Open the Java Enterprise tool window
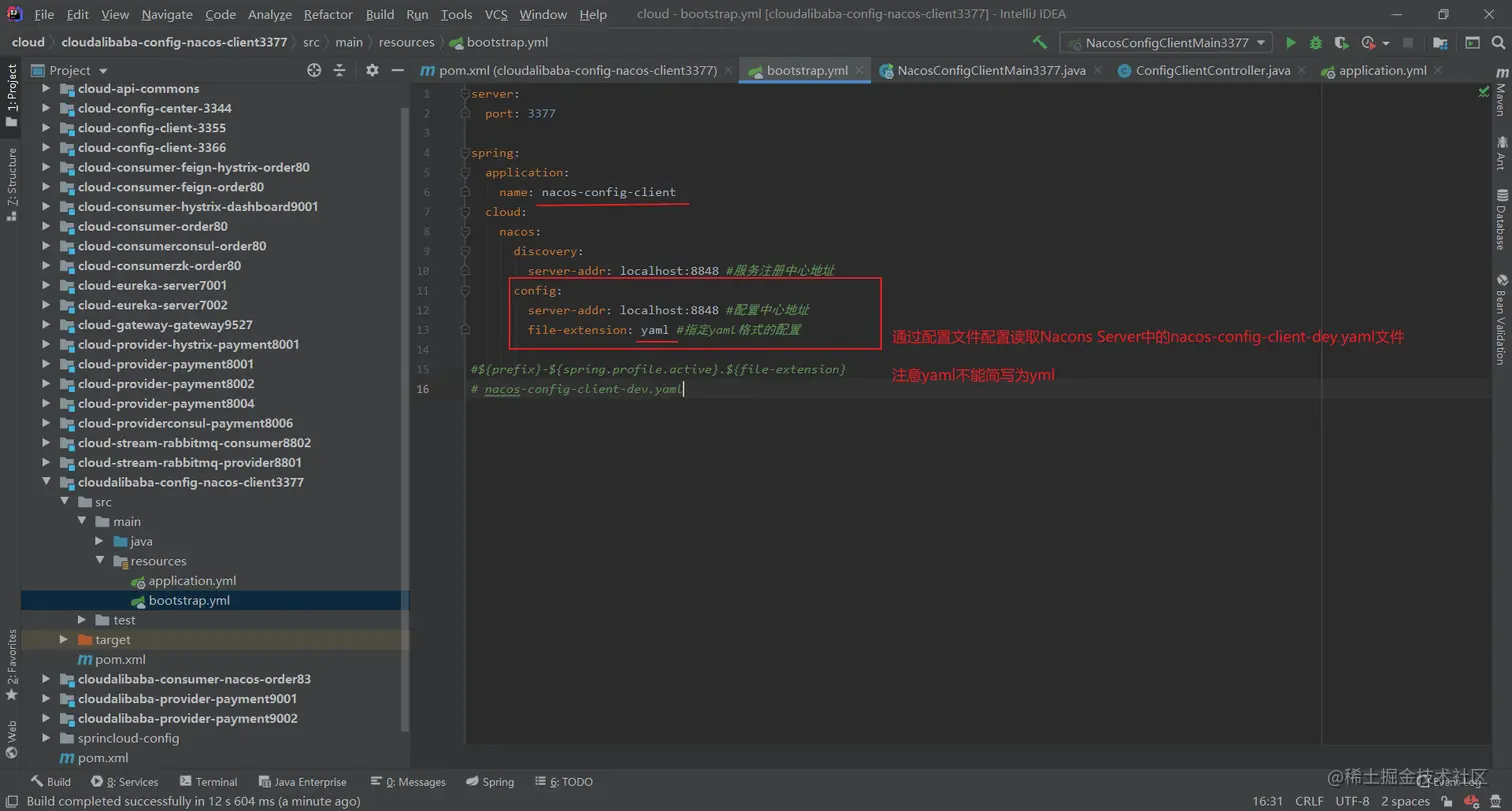 [303, 782]
